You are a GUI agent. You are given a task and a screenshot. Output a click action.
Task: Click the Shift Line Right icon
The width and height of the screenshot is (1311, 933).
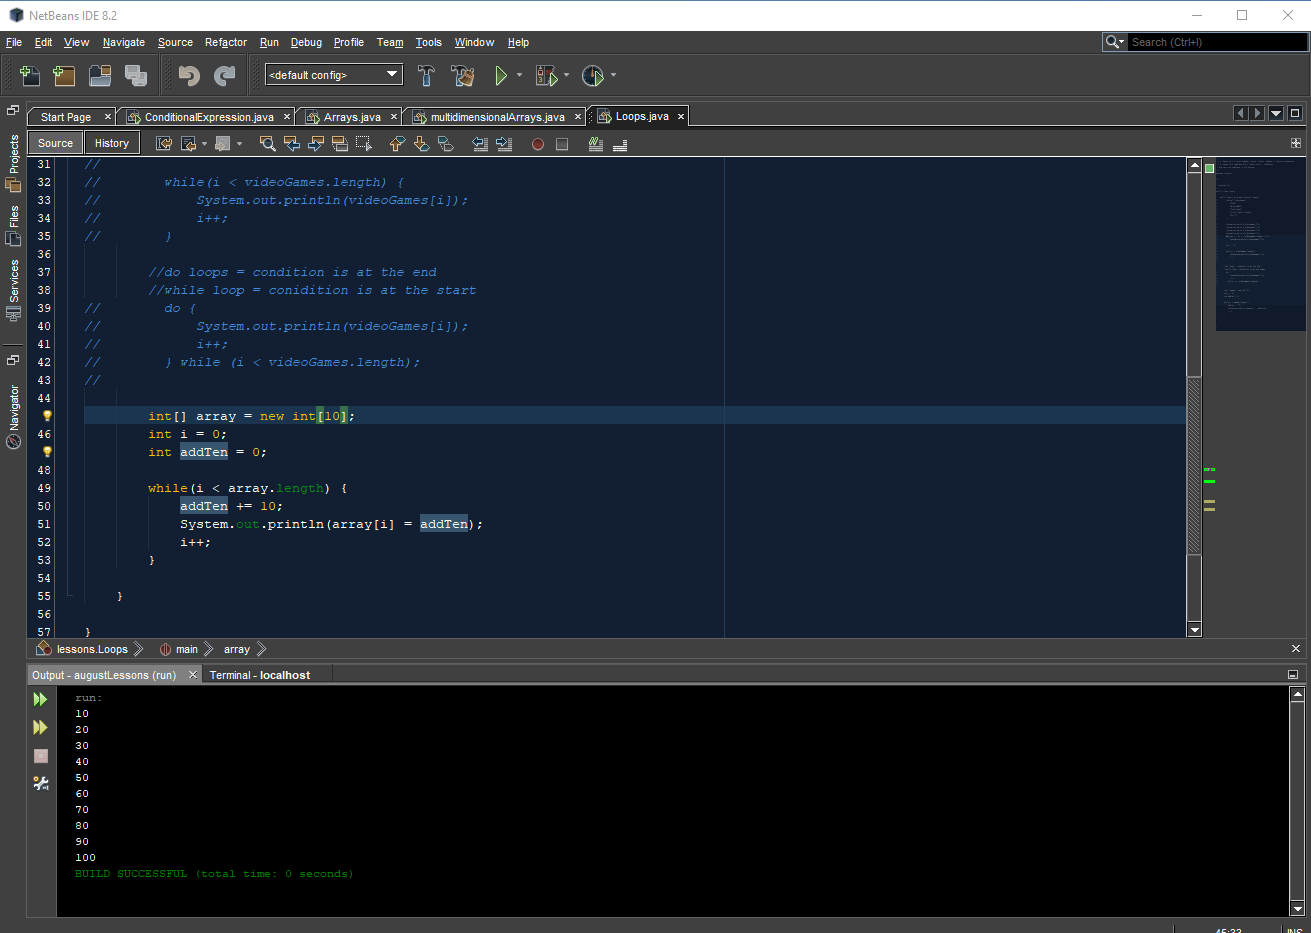click(504, 144)
